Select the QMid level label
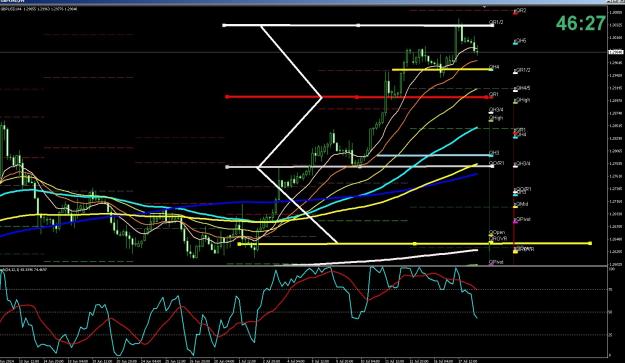The width and height of the screenshot is (625, 363). [x=521, y=204]
